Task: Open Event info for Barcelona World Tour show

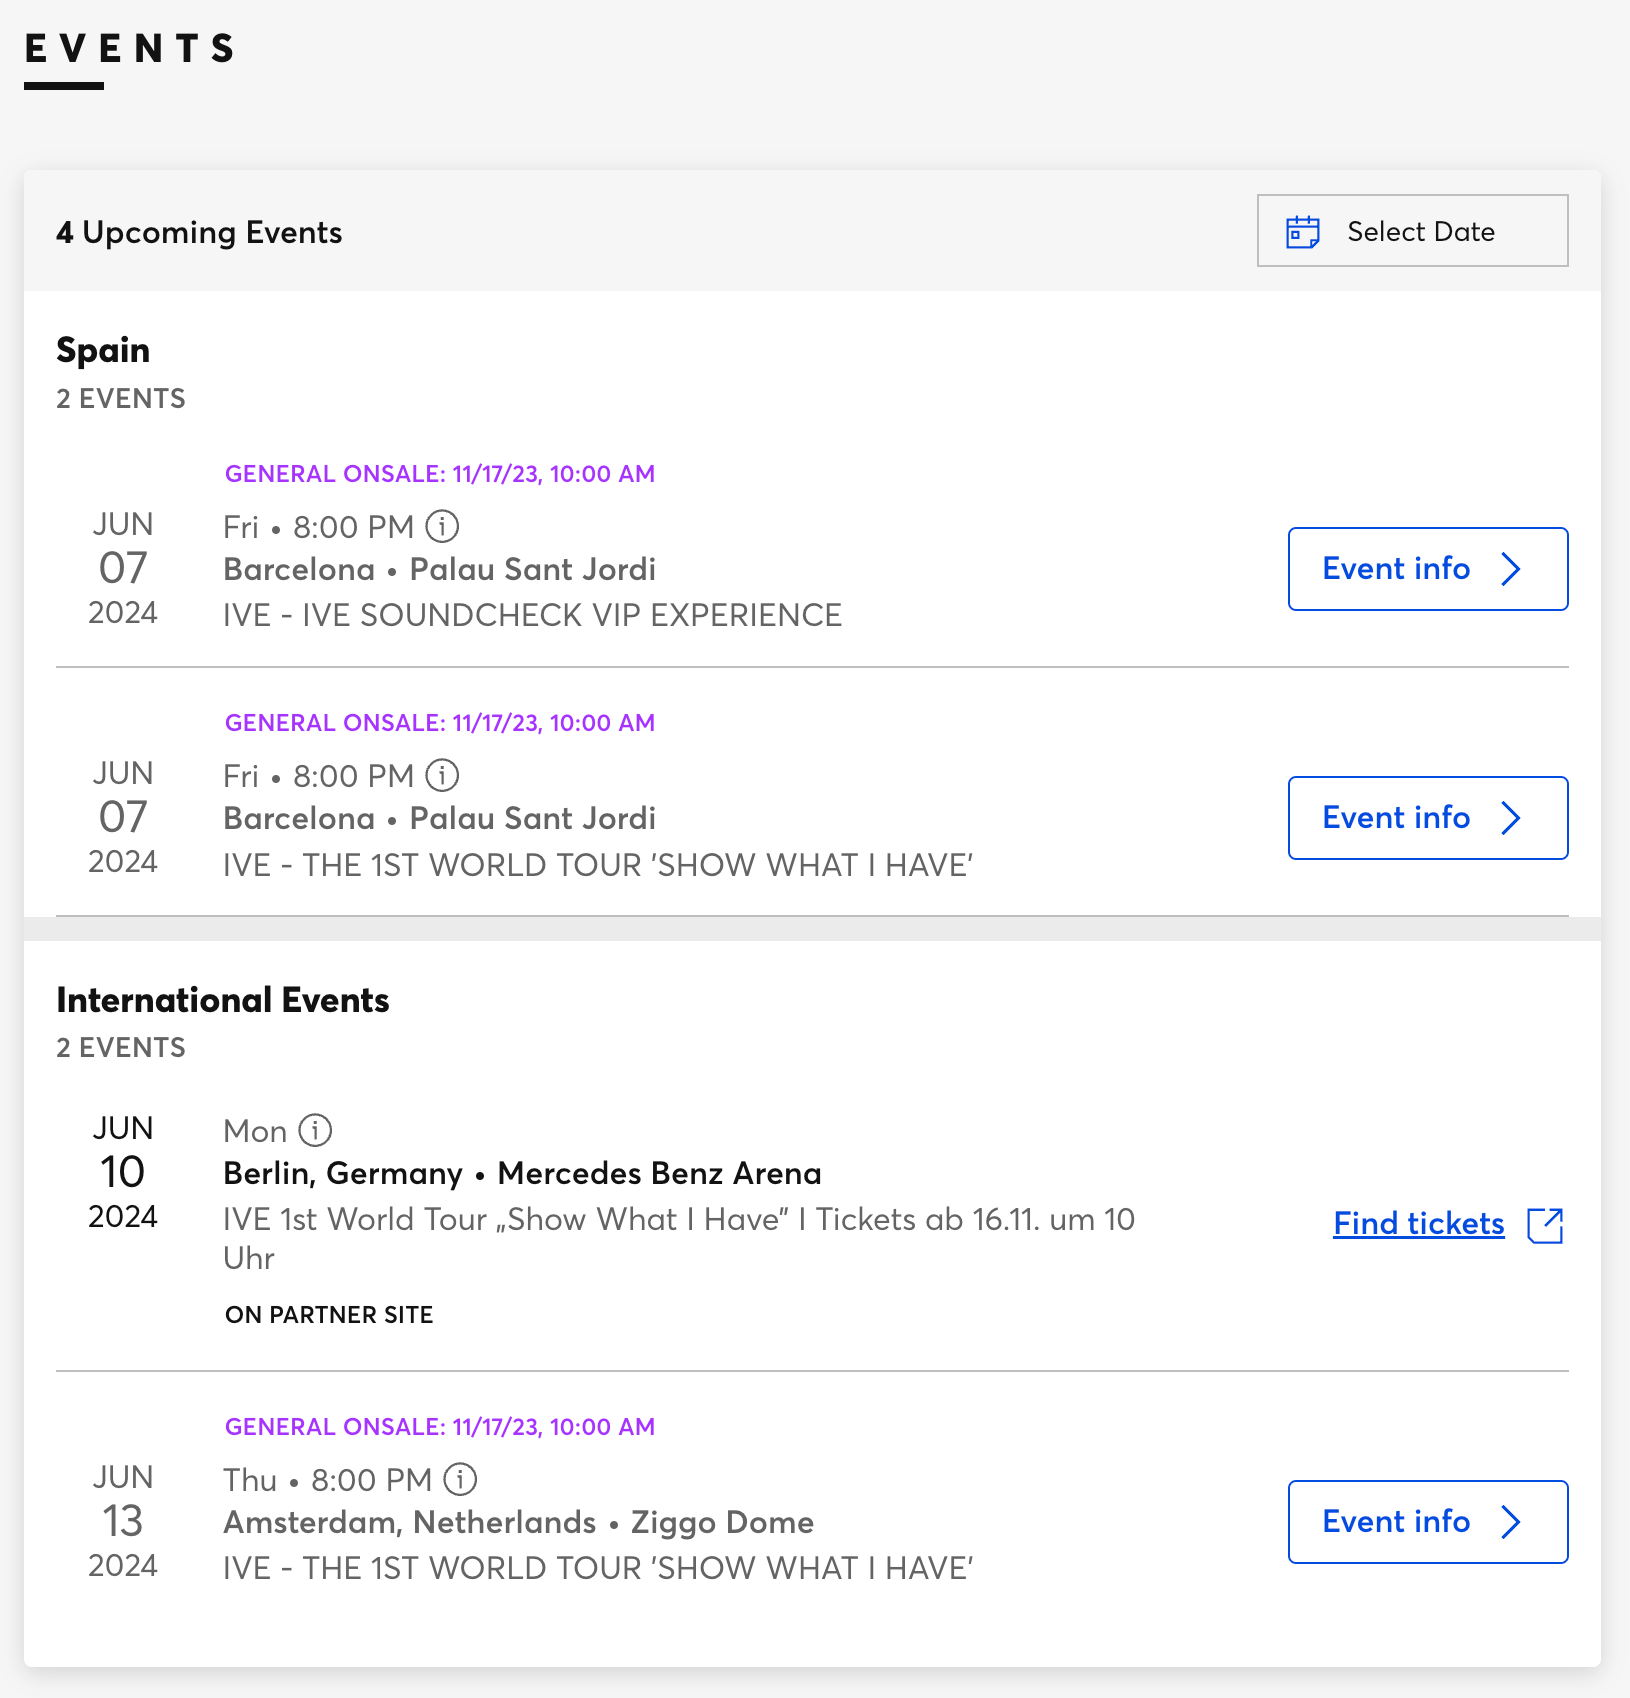Action: pos(1427,818)
